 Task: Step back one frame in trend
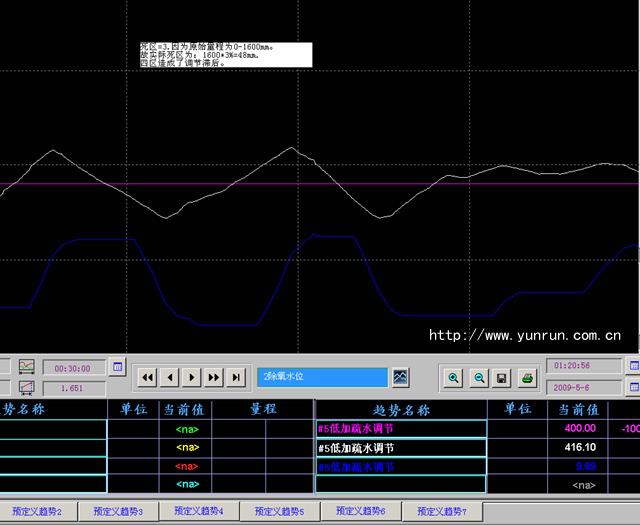click(169, 377)
